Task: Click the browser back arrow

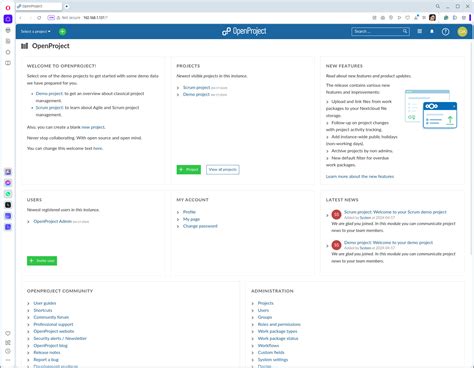Action: coord(21,18)
